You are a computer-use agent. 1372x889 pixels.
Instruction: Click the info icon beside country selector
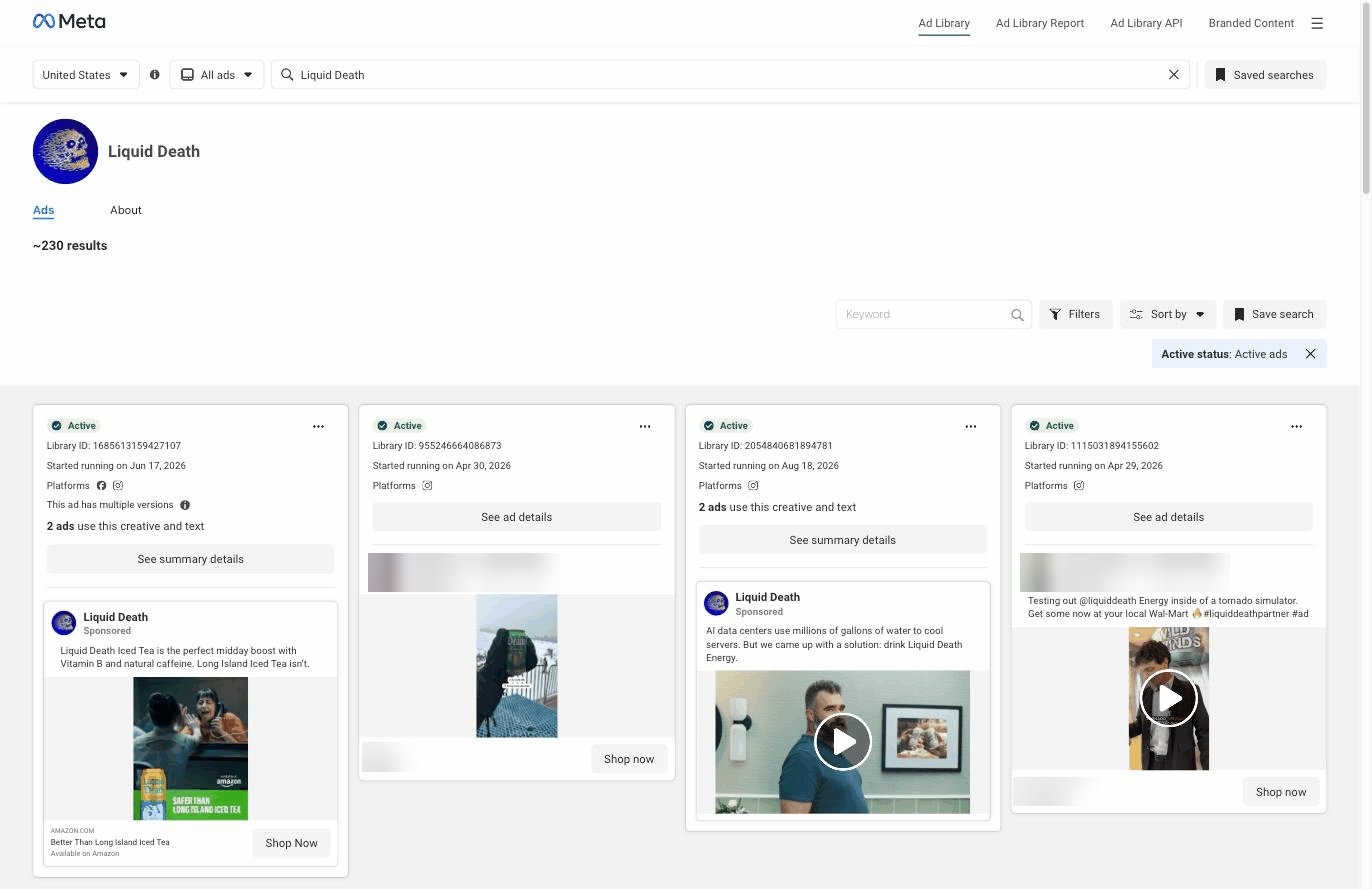pos(155,74)
